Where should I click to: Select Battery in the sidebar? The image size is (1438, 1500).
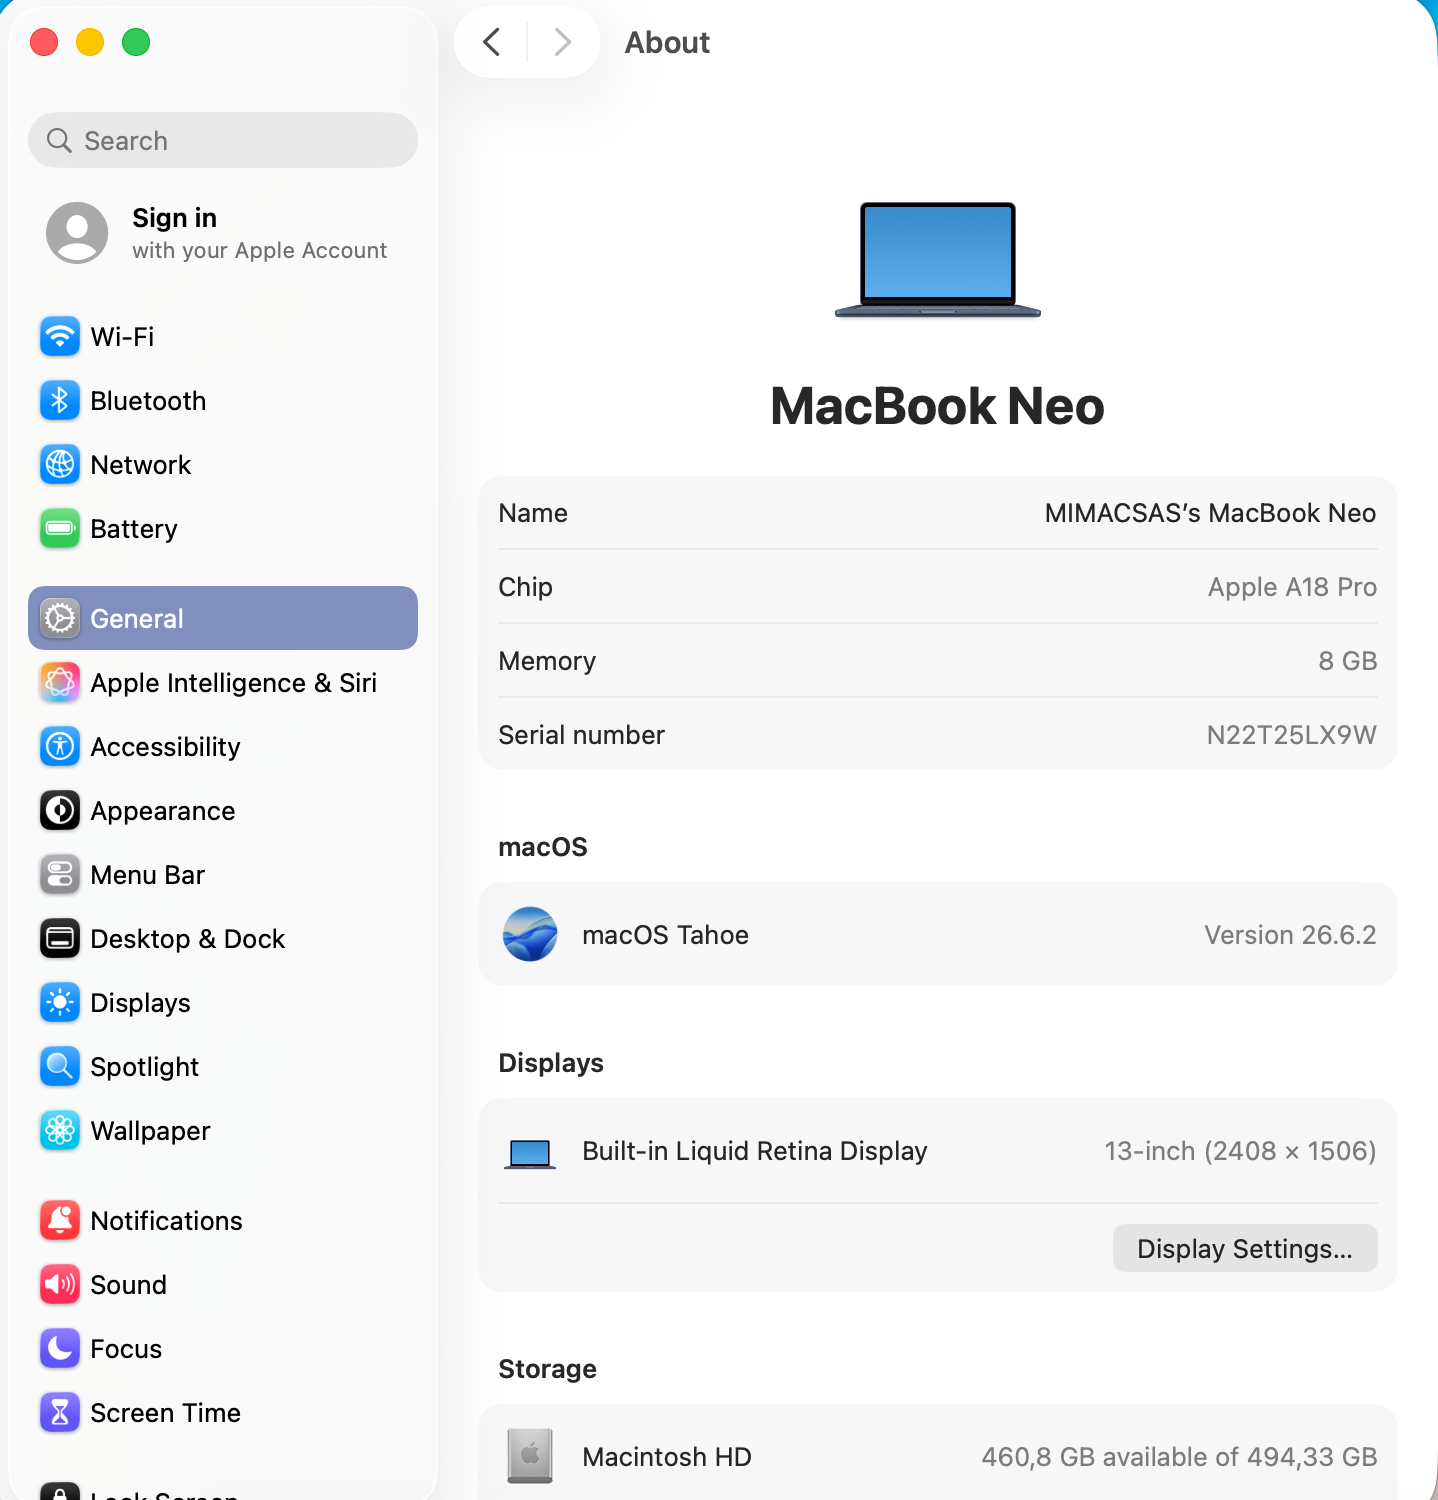tap(223, 529)
